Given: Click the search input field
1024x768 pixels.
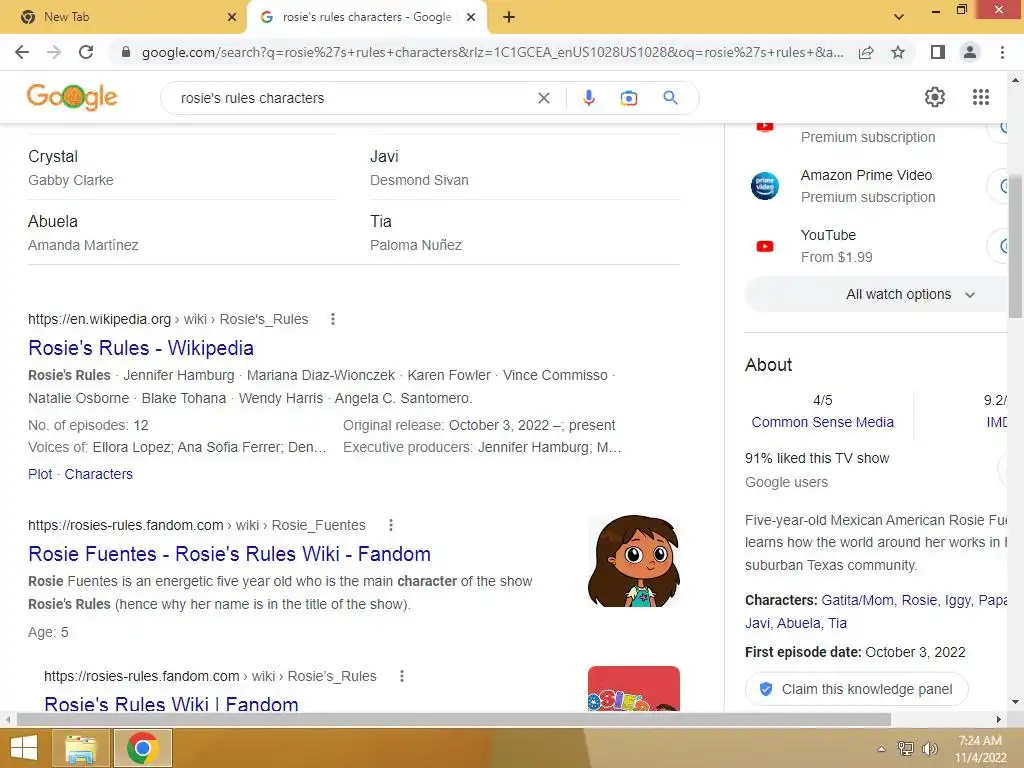Looking at the screenshot, I should tap(353, 98).
